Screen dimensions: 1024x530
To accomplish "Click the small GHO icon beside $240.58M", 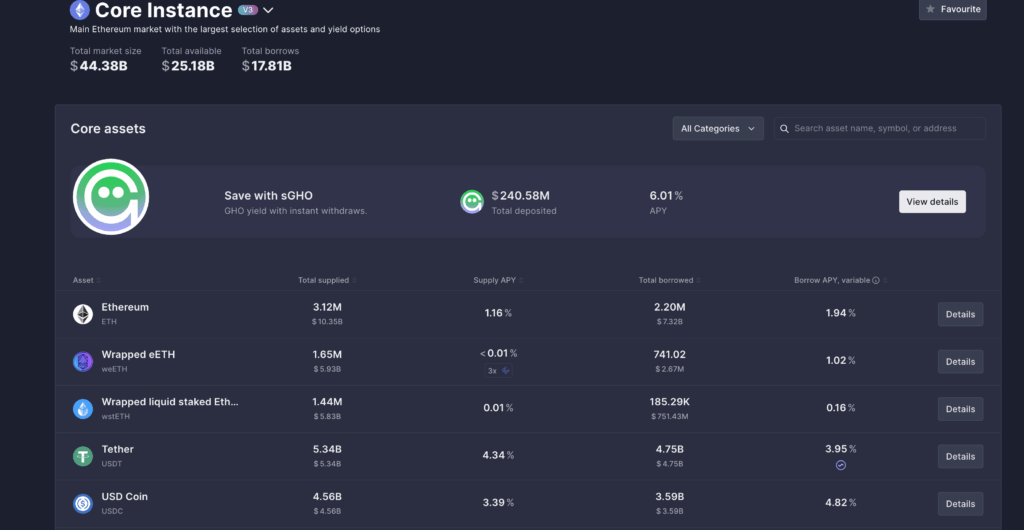I will (472, 202).
